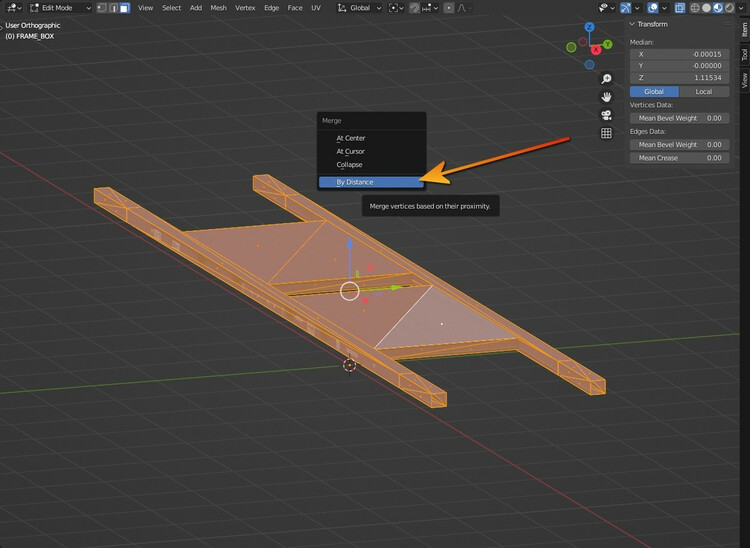Open the Mesh menu
The width and height of the screenshot is (750, 548).
click(x=219, y=8)
